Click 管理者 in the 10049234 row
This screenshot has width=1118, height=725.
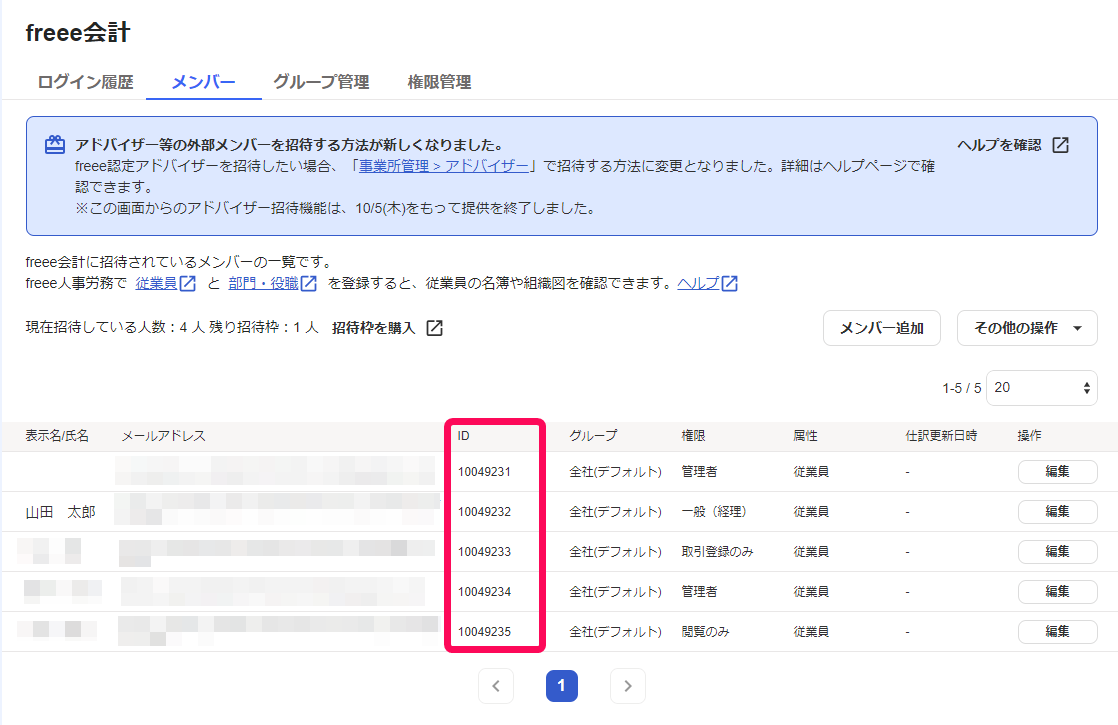pos(699,592)
